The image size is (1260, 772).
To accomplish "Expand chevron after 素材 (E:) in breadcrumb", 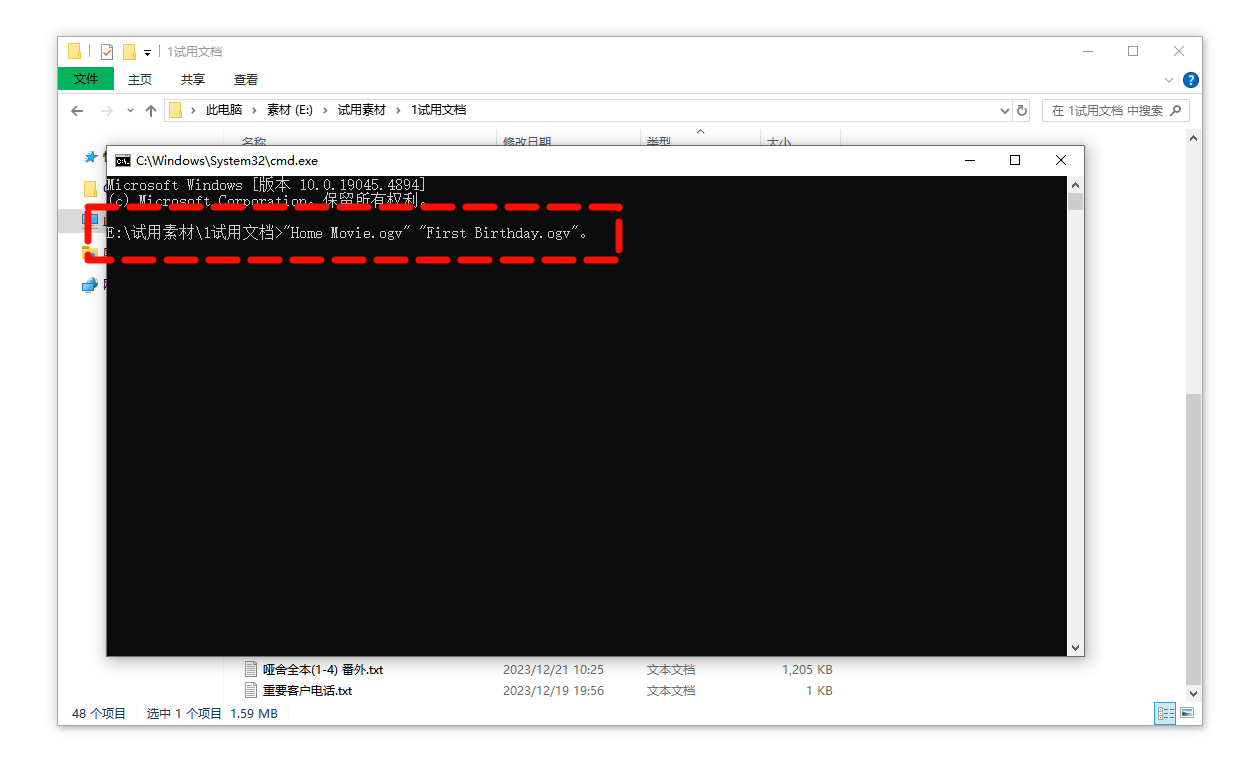I will (x=326, y=110).
